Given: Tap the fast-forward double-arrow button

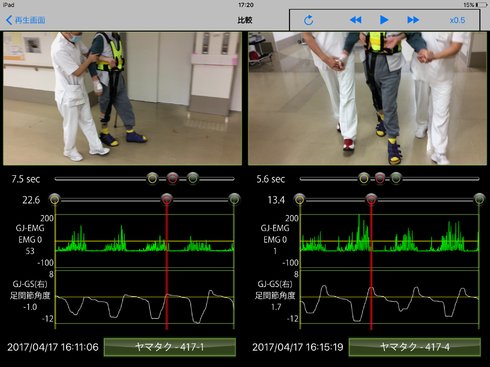Looking at the screenshot, I should (413, 20).
